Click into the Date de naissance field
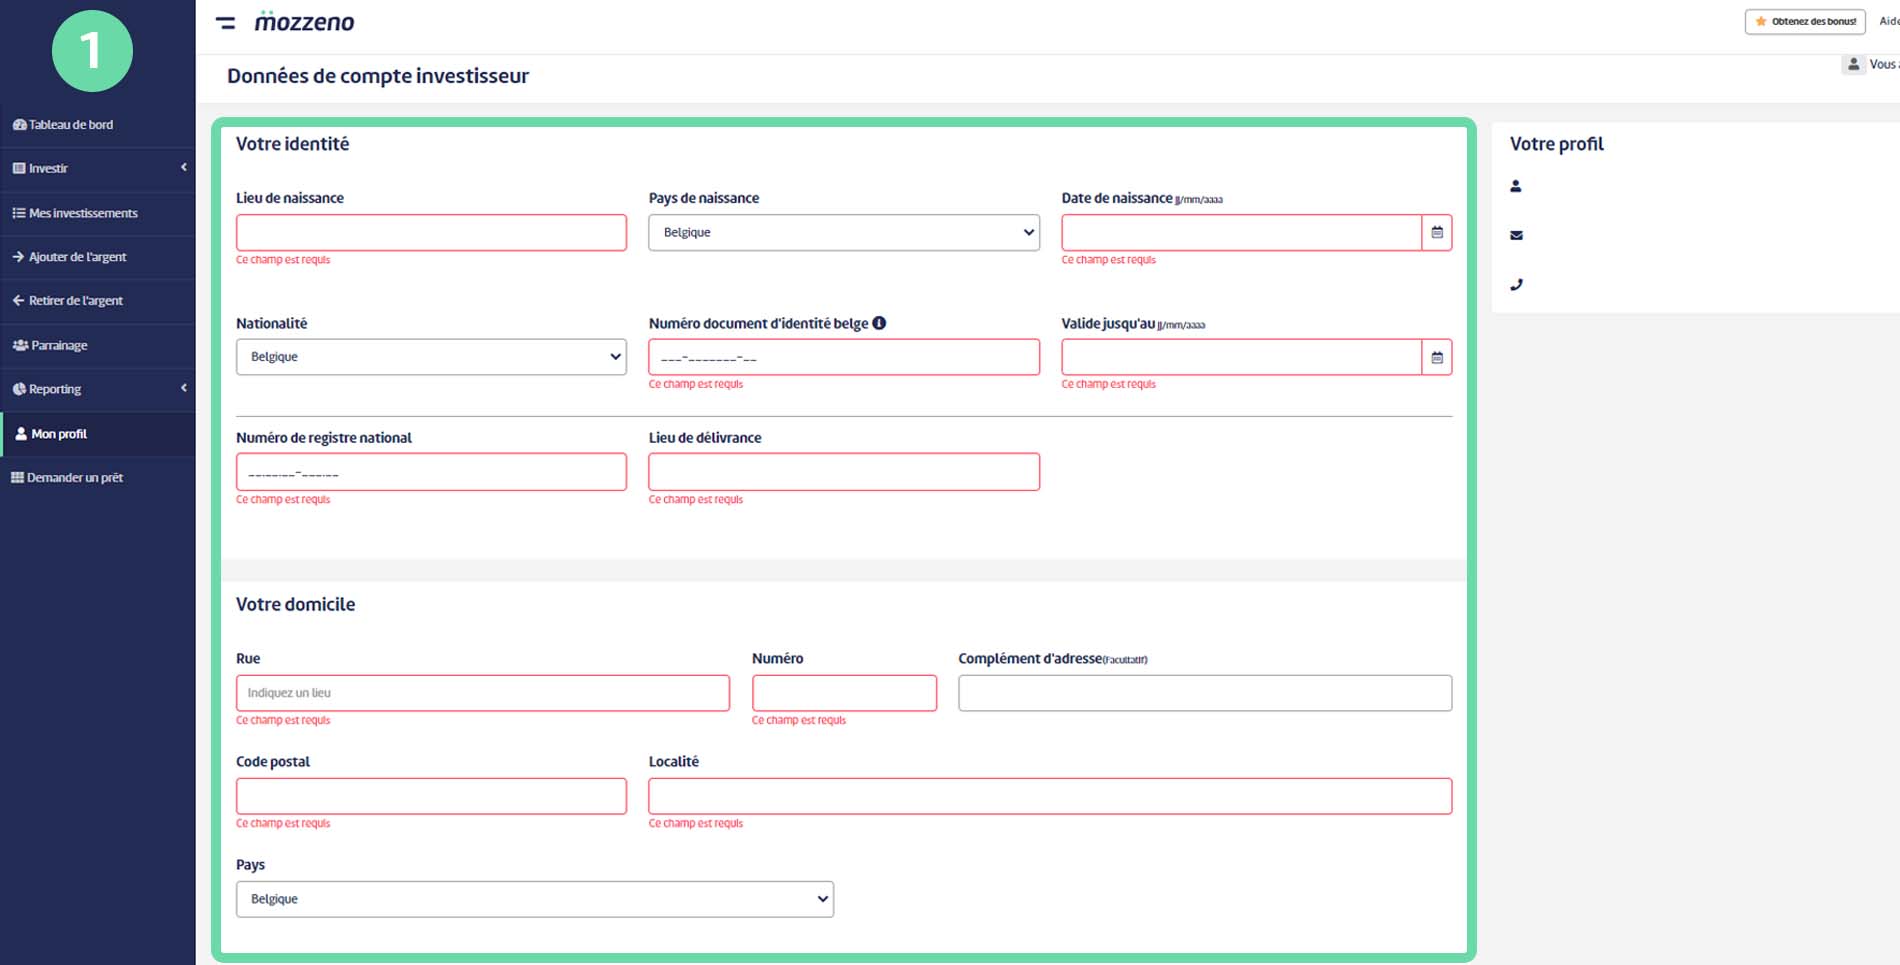The width and height of the screenshot is (1900, 965). [x=1241, y=232]
